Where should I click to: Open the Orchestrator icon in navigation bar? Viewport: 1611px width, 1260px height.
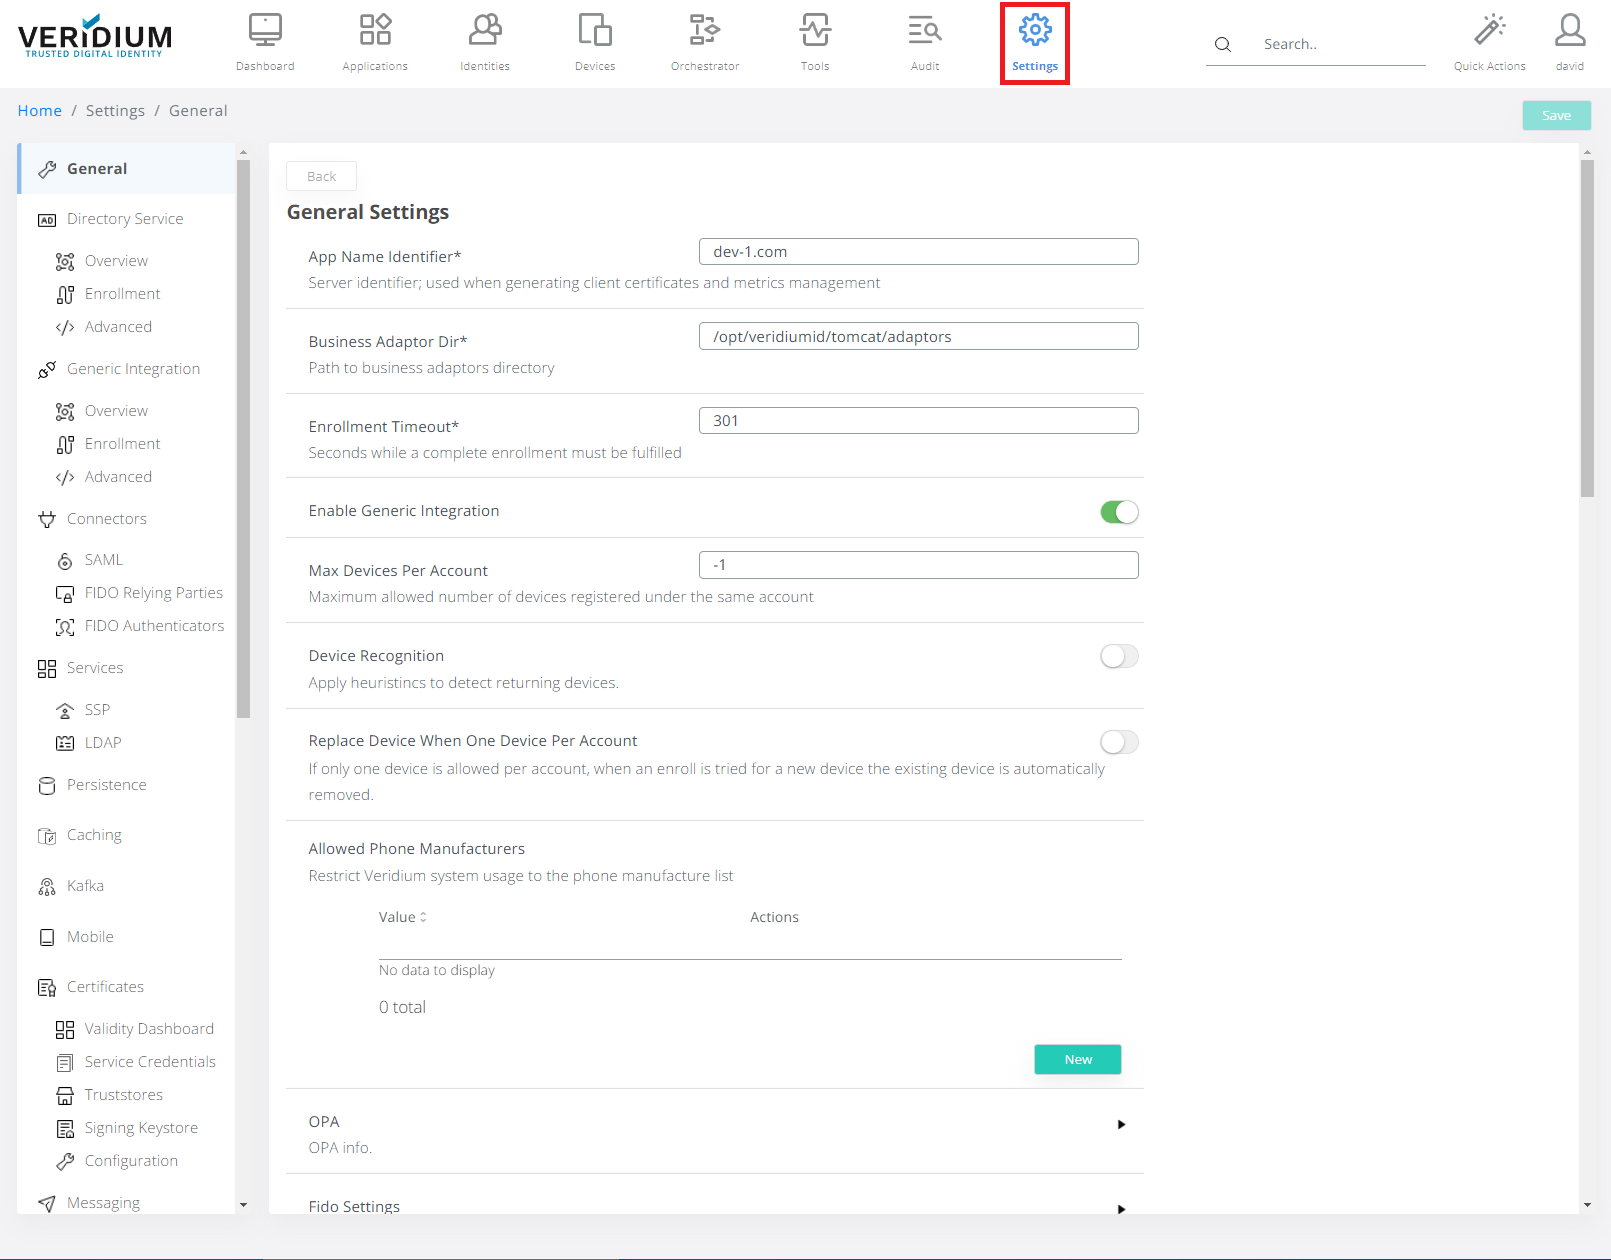(705, 32)
